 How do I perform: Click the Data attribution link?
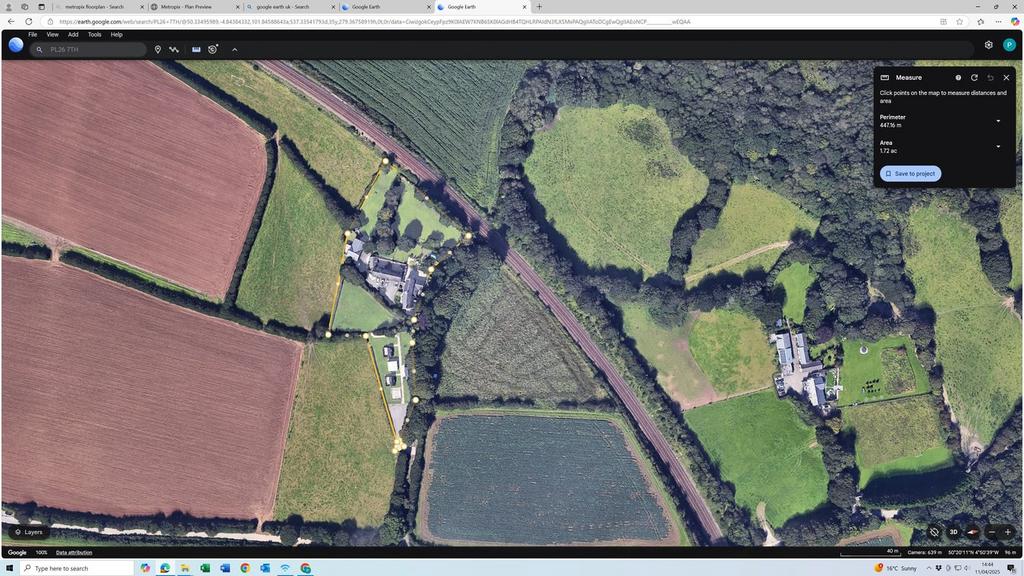tap(74, 552)
